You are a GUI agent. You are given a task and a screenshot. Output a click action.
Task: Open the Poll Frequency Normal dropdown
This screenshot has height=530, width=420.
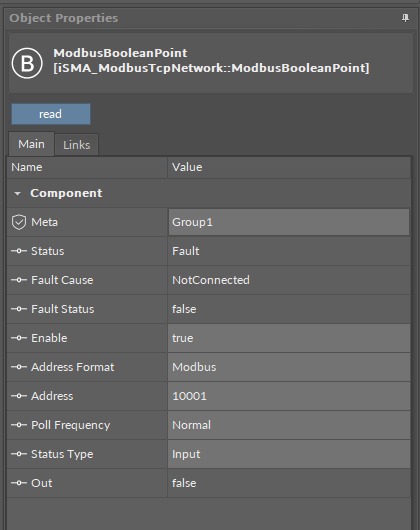(289, 425)
